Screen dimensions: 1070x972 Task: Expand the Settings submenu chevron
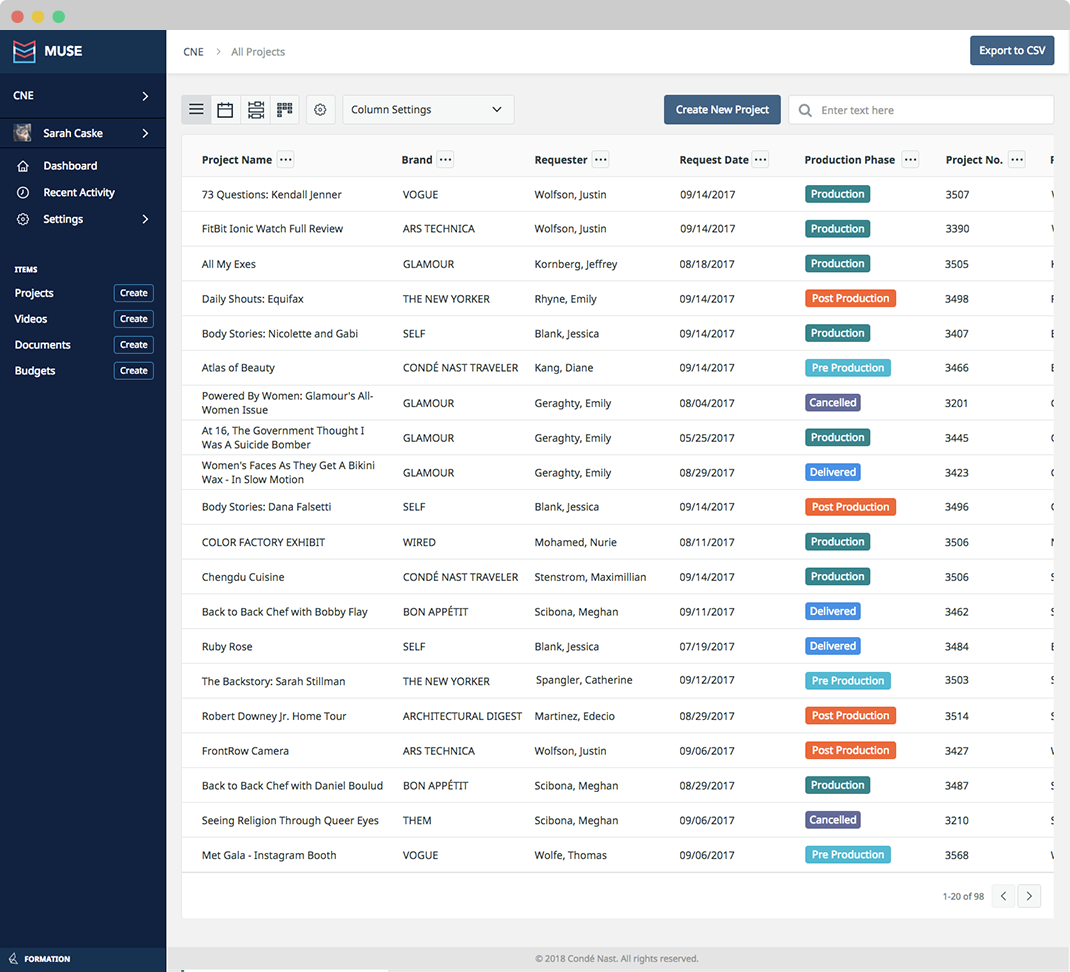tap(145, 219)
